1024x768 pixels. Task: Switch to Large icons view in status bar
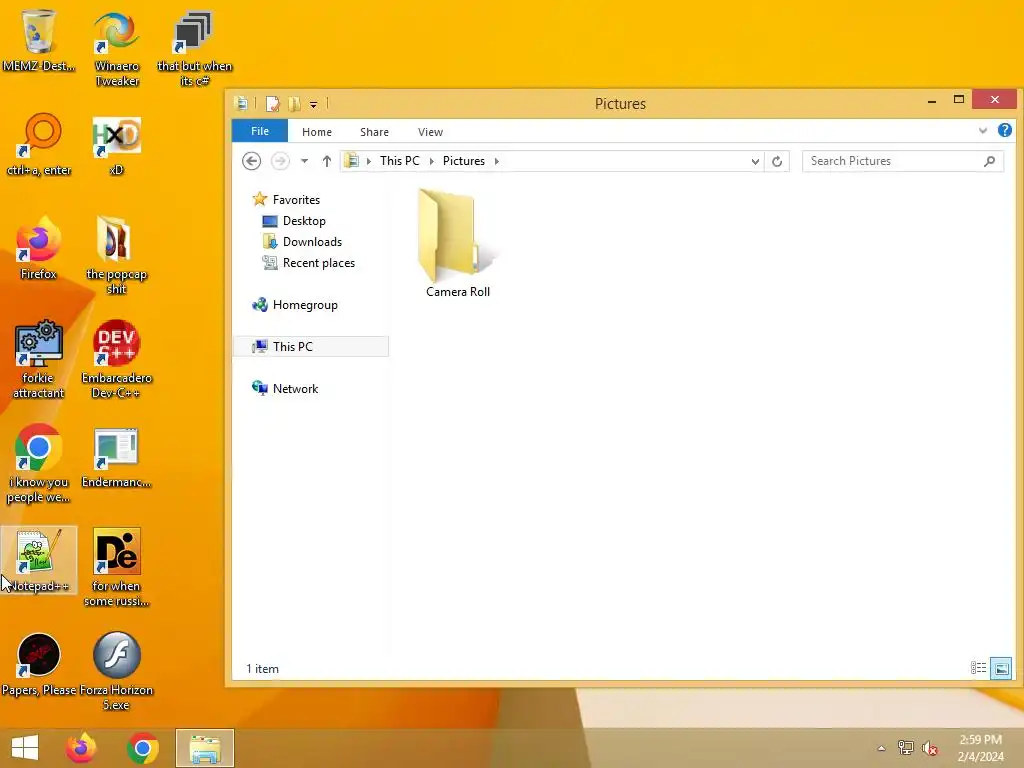pyautogui.click(x=1000, y=668)
